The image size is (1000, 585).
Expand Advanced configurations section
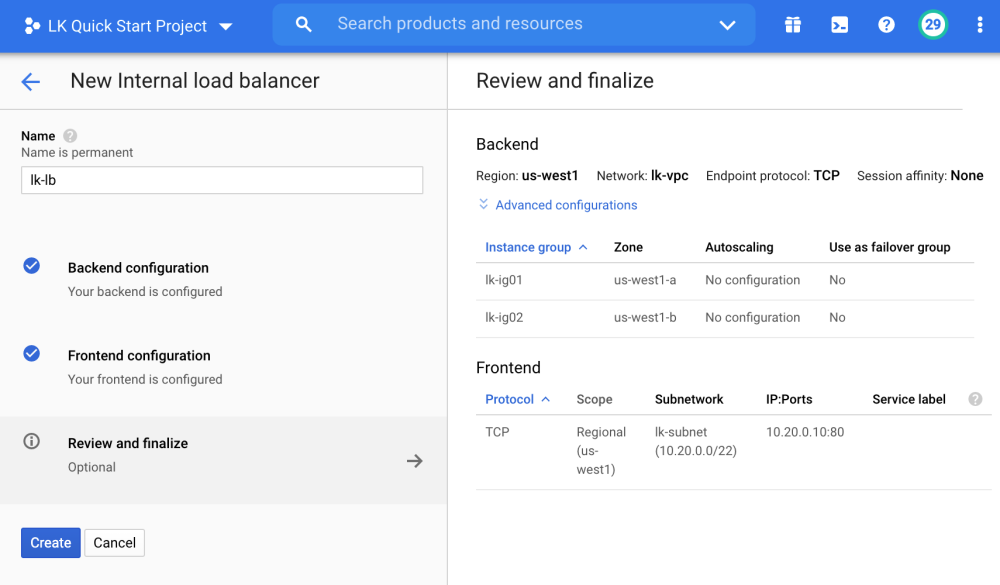tap(565, 205)
